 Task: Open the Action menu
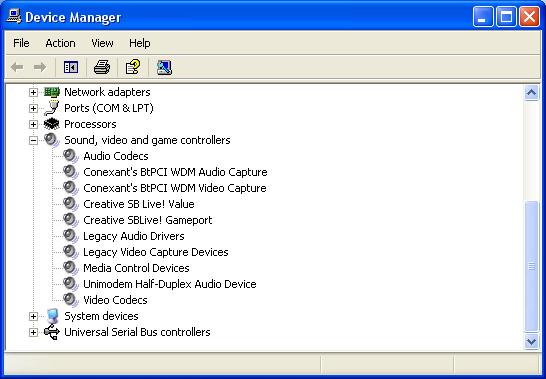point(60,43)
